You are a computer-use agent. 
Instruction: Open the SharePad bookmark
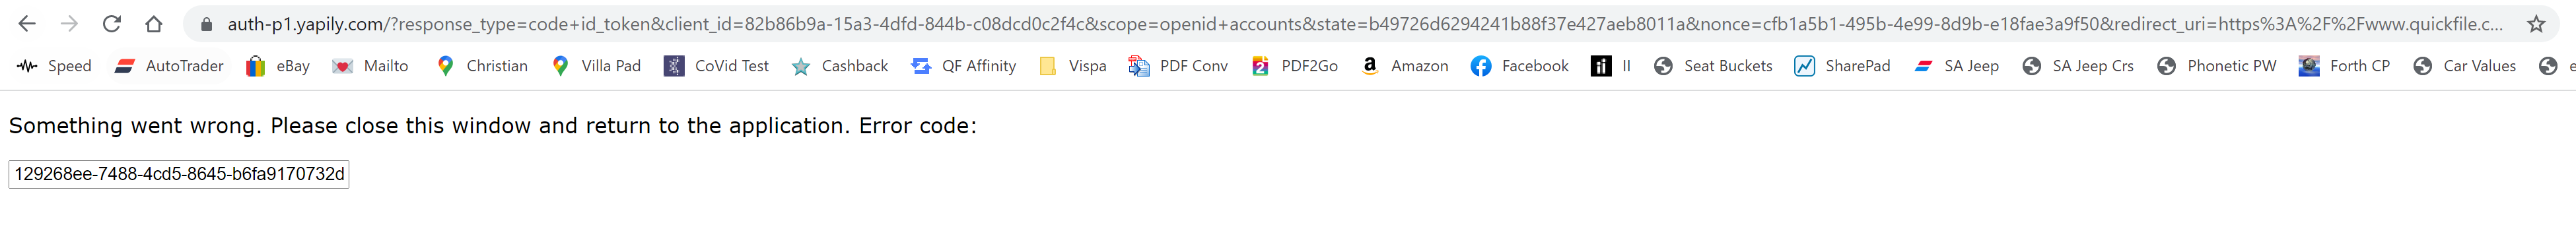coord(1842,66)
